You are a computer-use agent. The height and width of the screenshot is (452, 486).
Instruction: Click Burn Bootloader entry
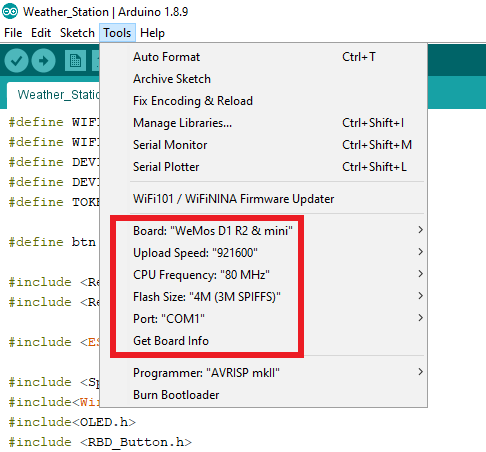[263, 395]
